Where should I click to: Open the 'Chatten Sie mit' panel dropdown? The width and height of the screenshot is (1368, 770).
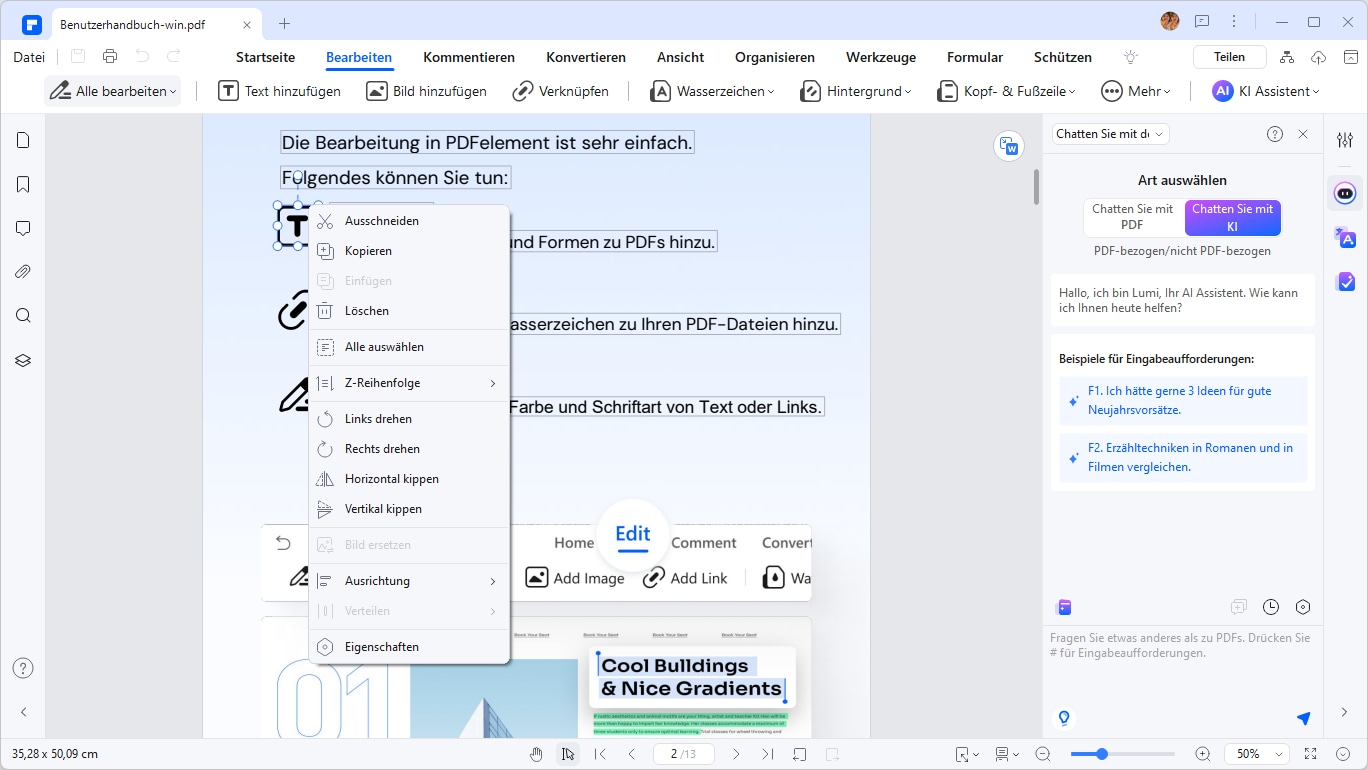[x=1110, y=134]
